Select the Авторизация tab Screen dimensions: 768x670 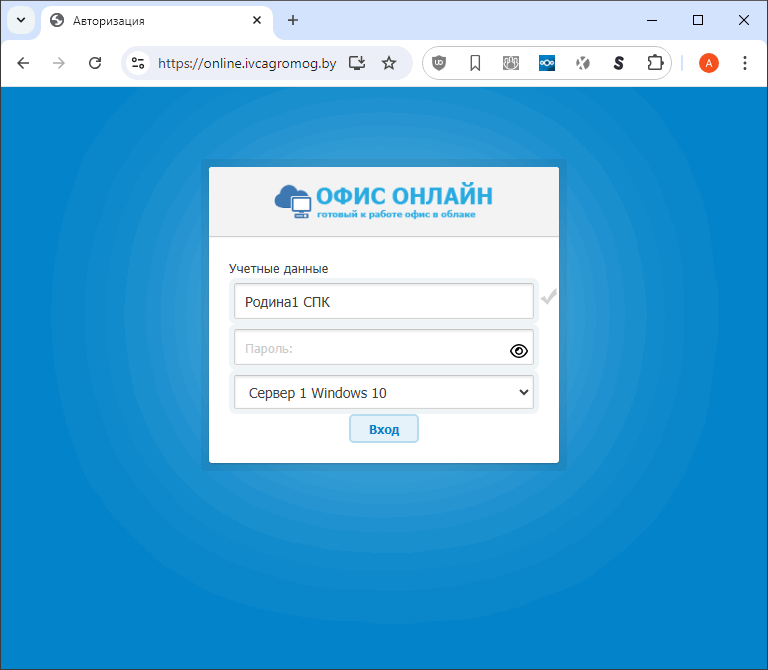click(x=150, y=20)
